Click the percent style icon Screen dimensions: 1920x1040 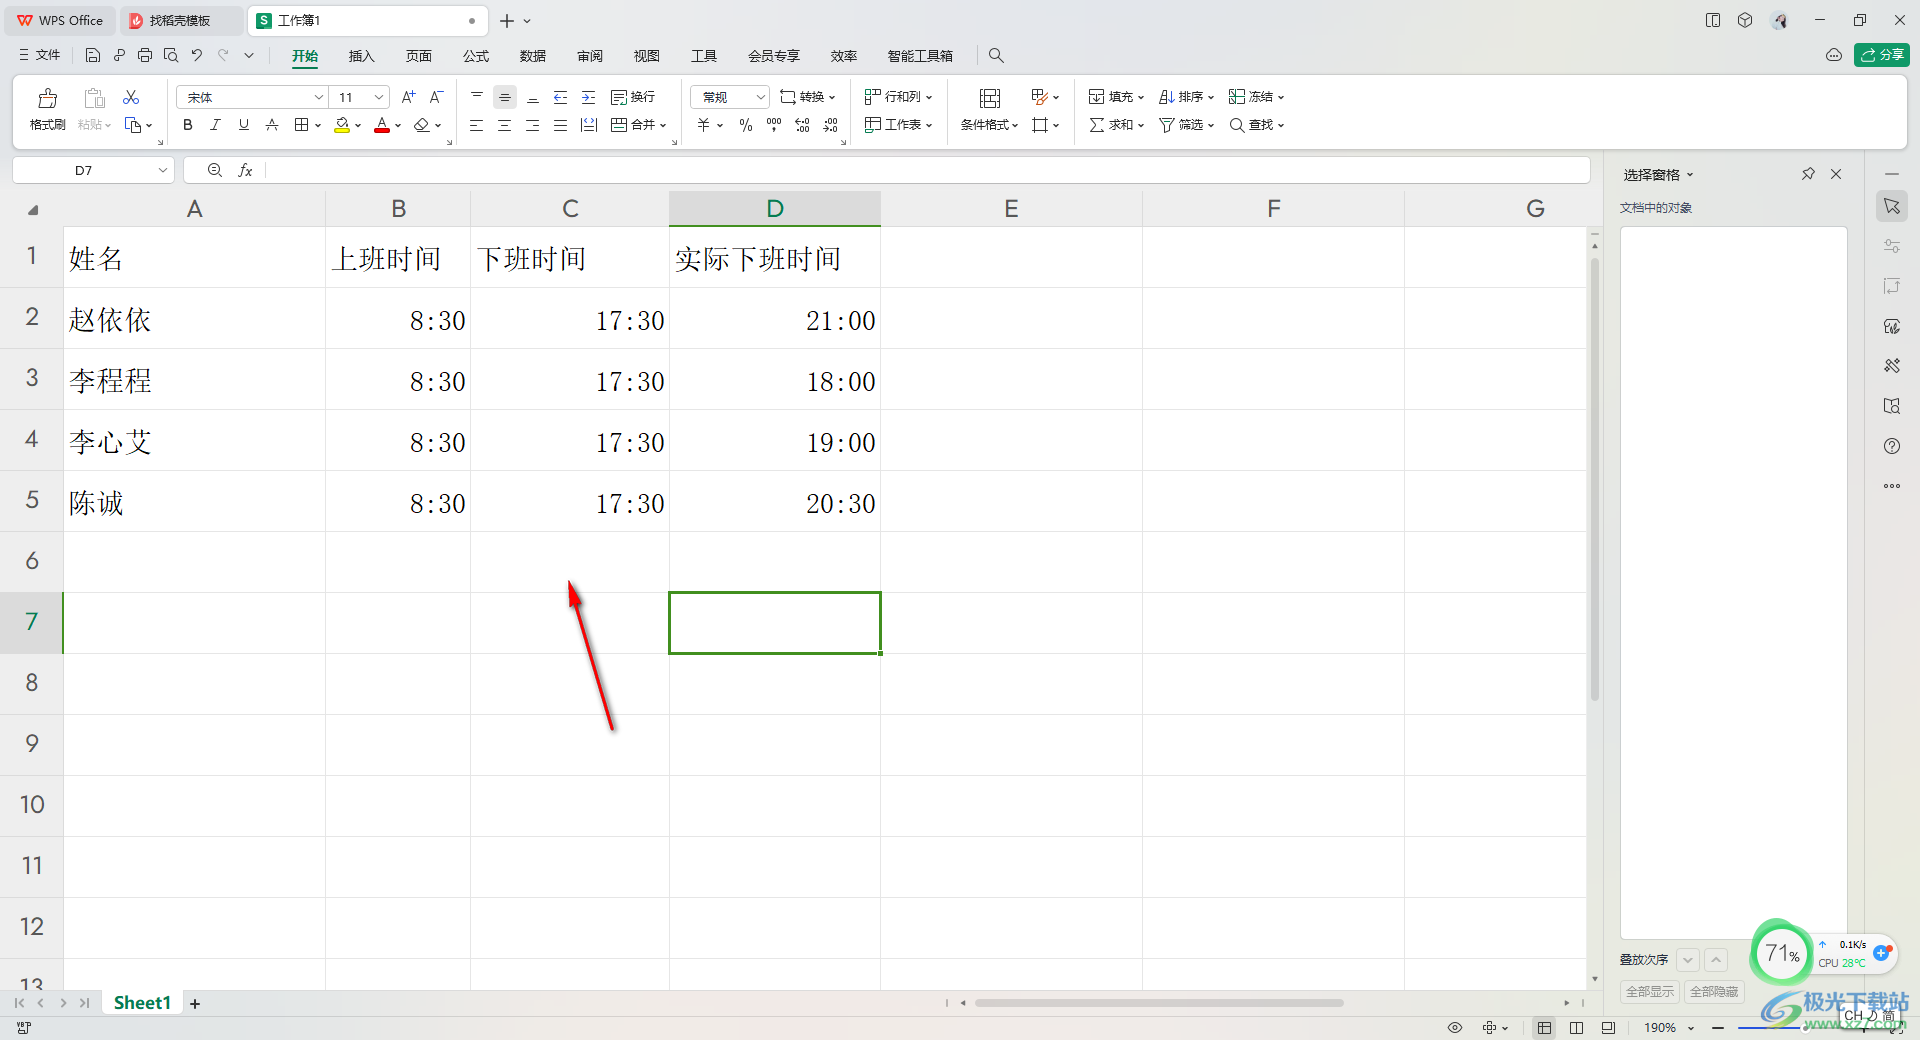coord(746,125)
